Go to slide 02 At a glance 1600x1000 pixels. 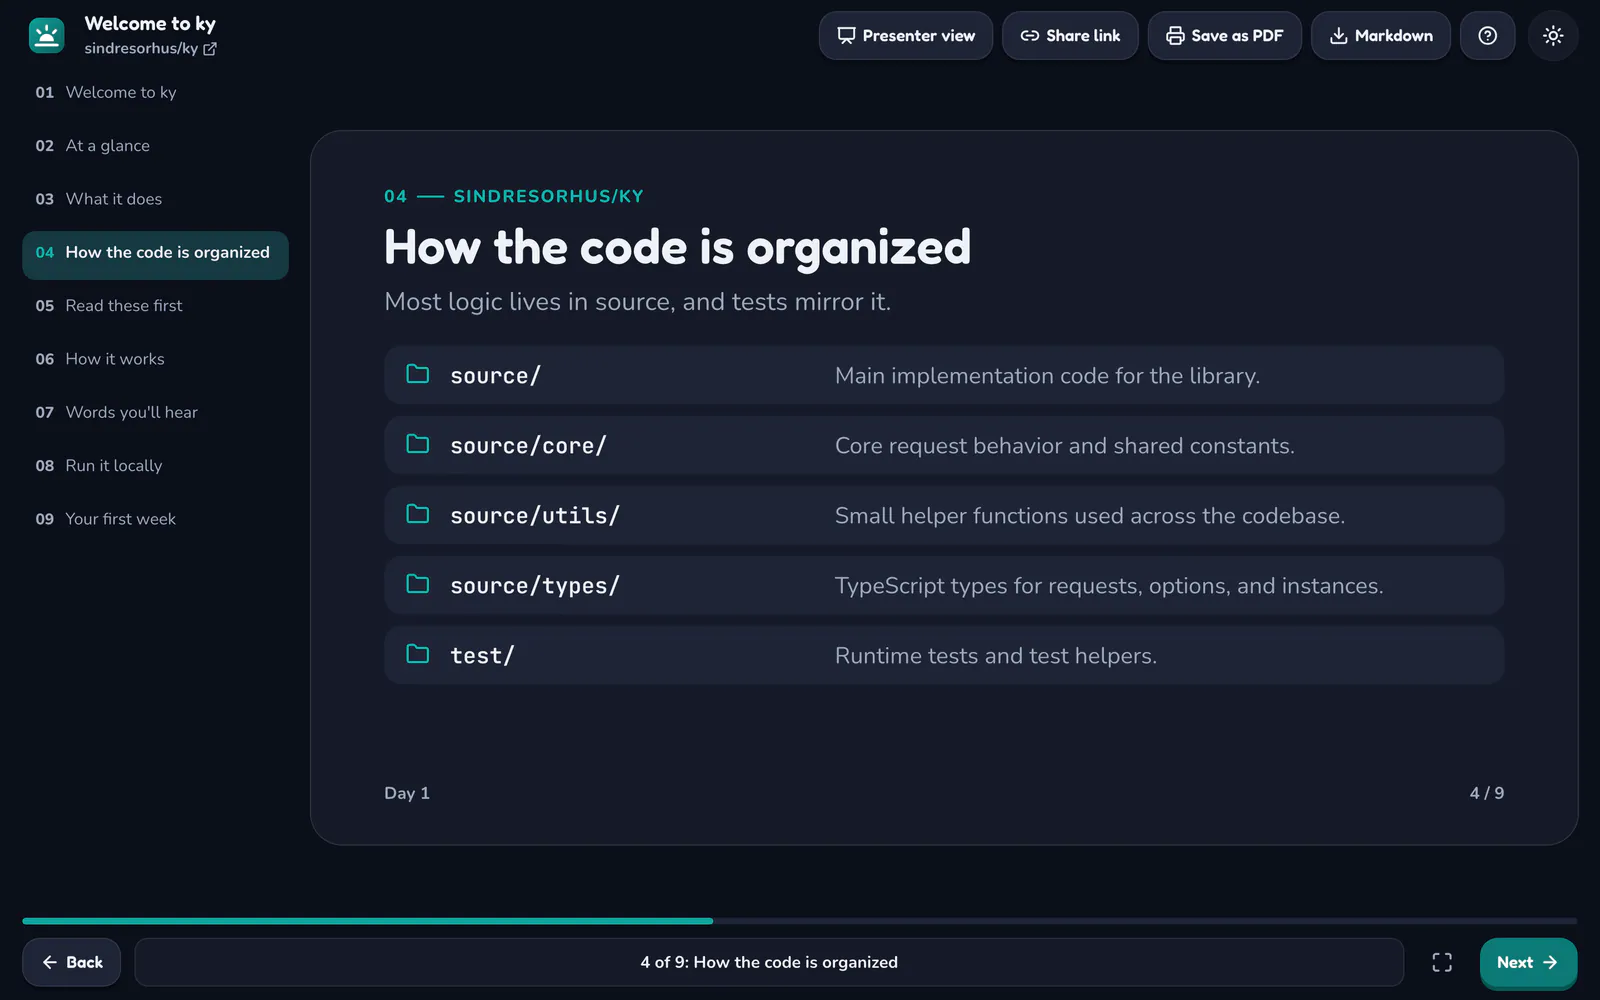tap(155, 146)
